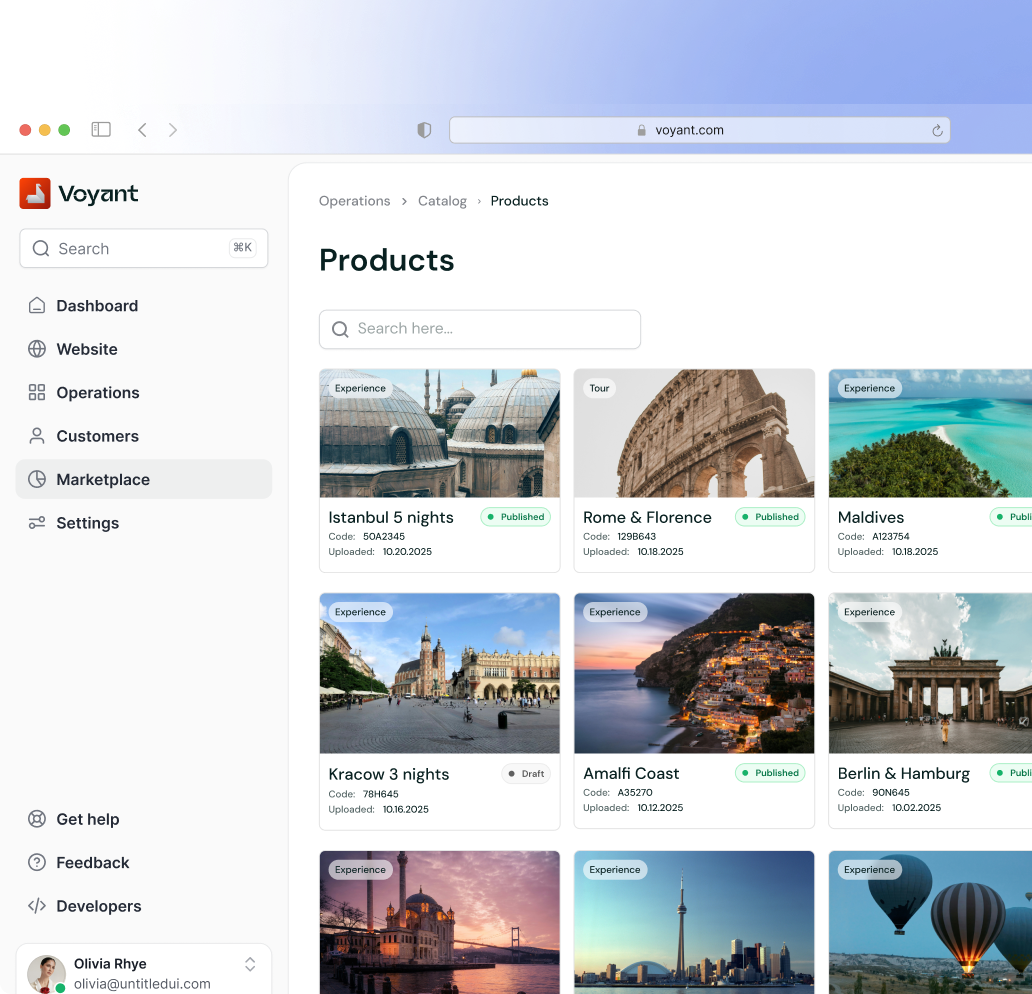Click the Get help lifebuoy icon
The height and width of the screenshot is (994, 1032).
click(x=36, y=819)
